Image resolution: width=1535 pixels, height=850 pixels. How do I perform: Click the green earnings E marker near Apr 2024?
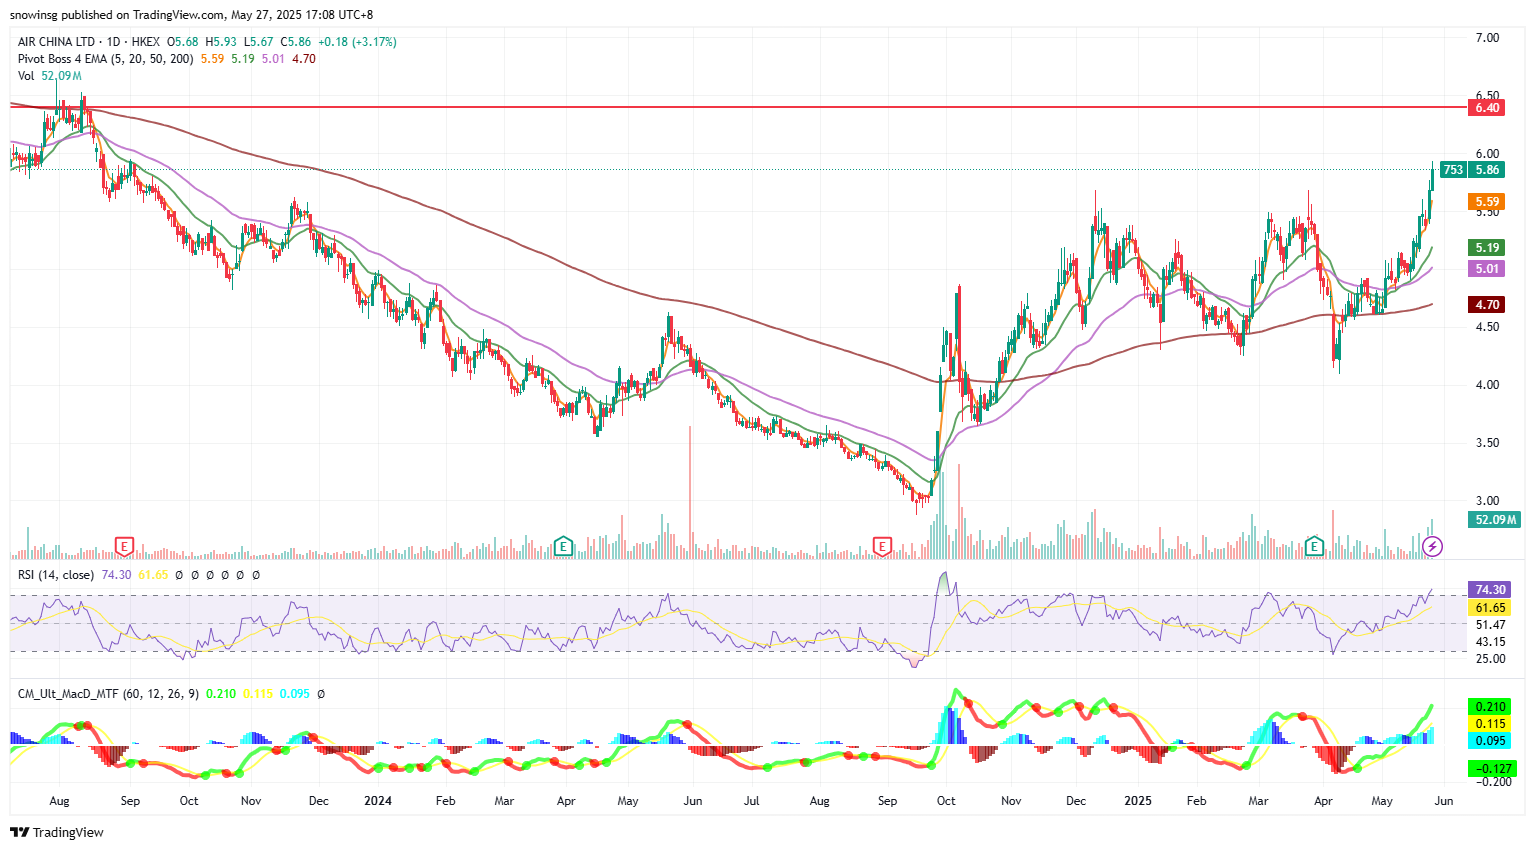point(564,546)
